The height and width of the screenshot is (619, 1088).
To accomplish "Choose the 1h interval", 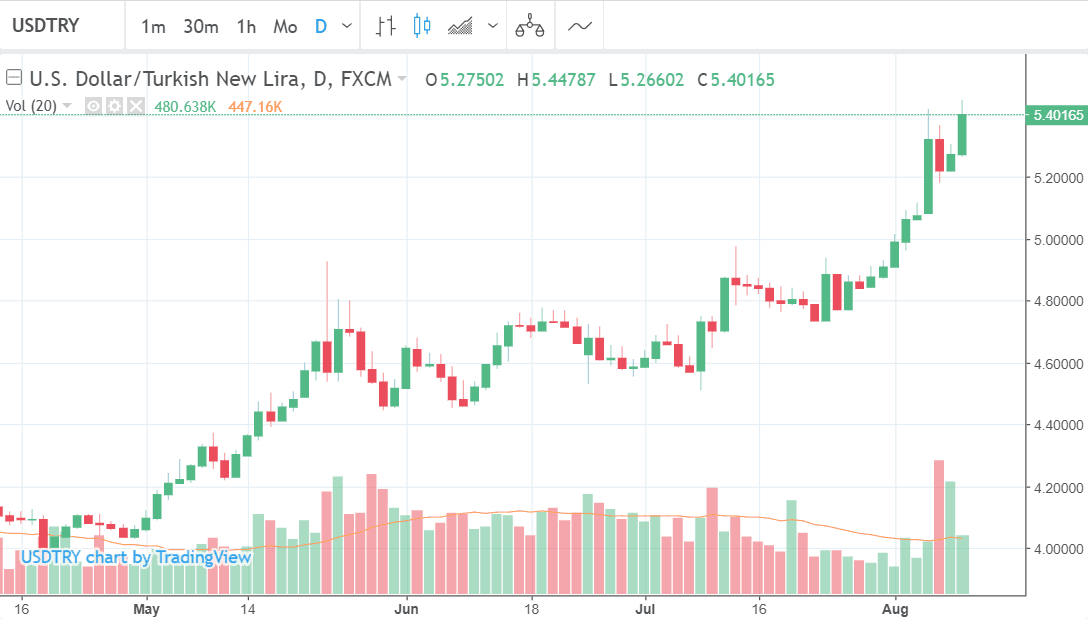I will coord(246,27).
